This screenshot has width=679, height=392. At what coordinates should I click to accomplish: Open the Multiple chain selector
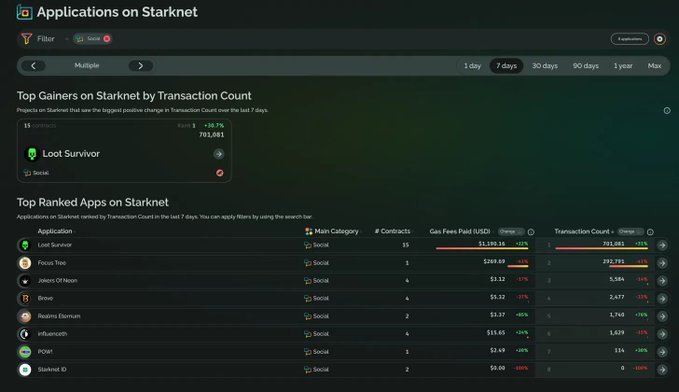pyautogui.click(x=87, y=65)
